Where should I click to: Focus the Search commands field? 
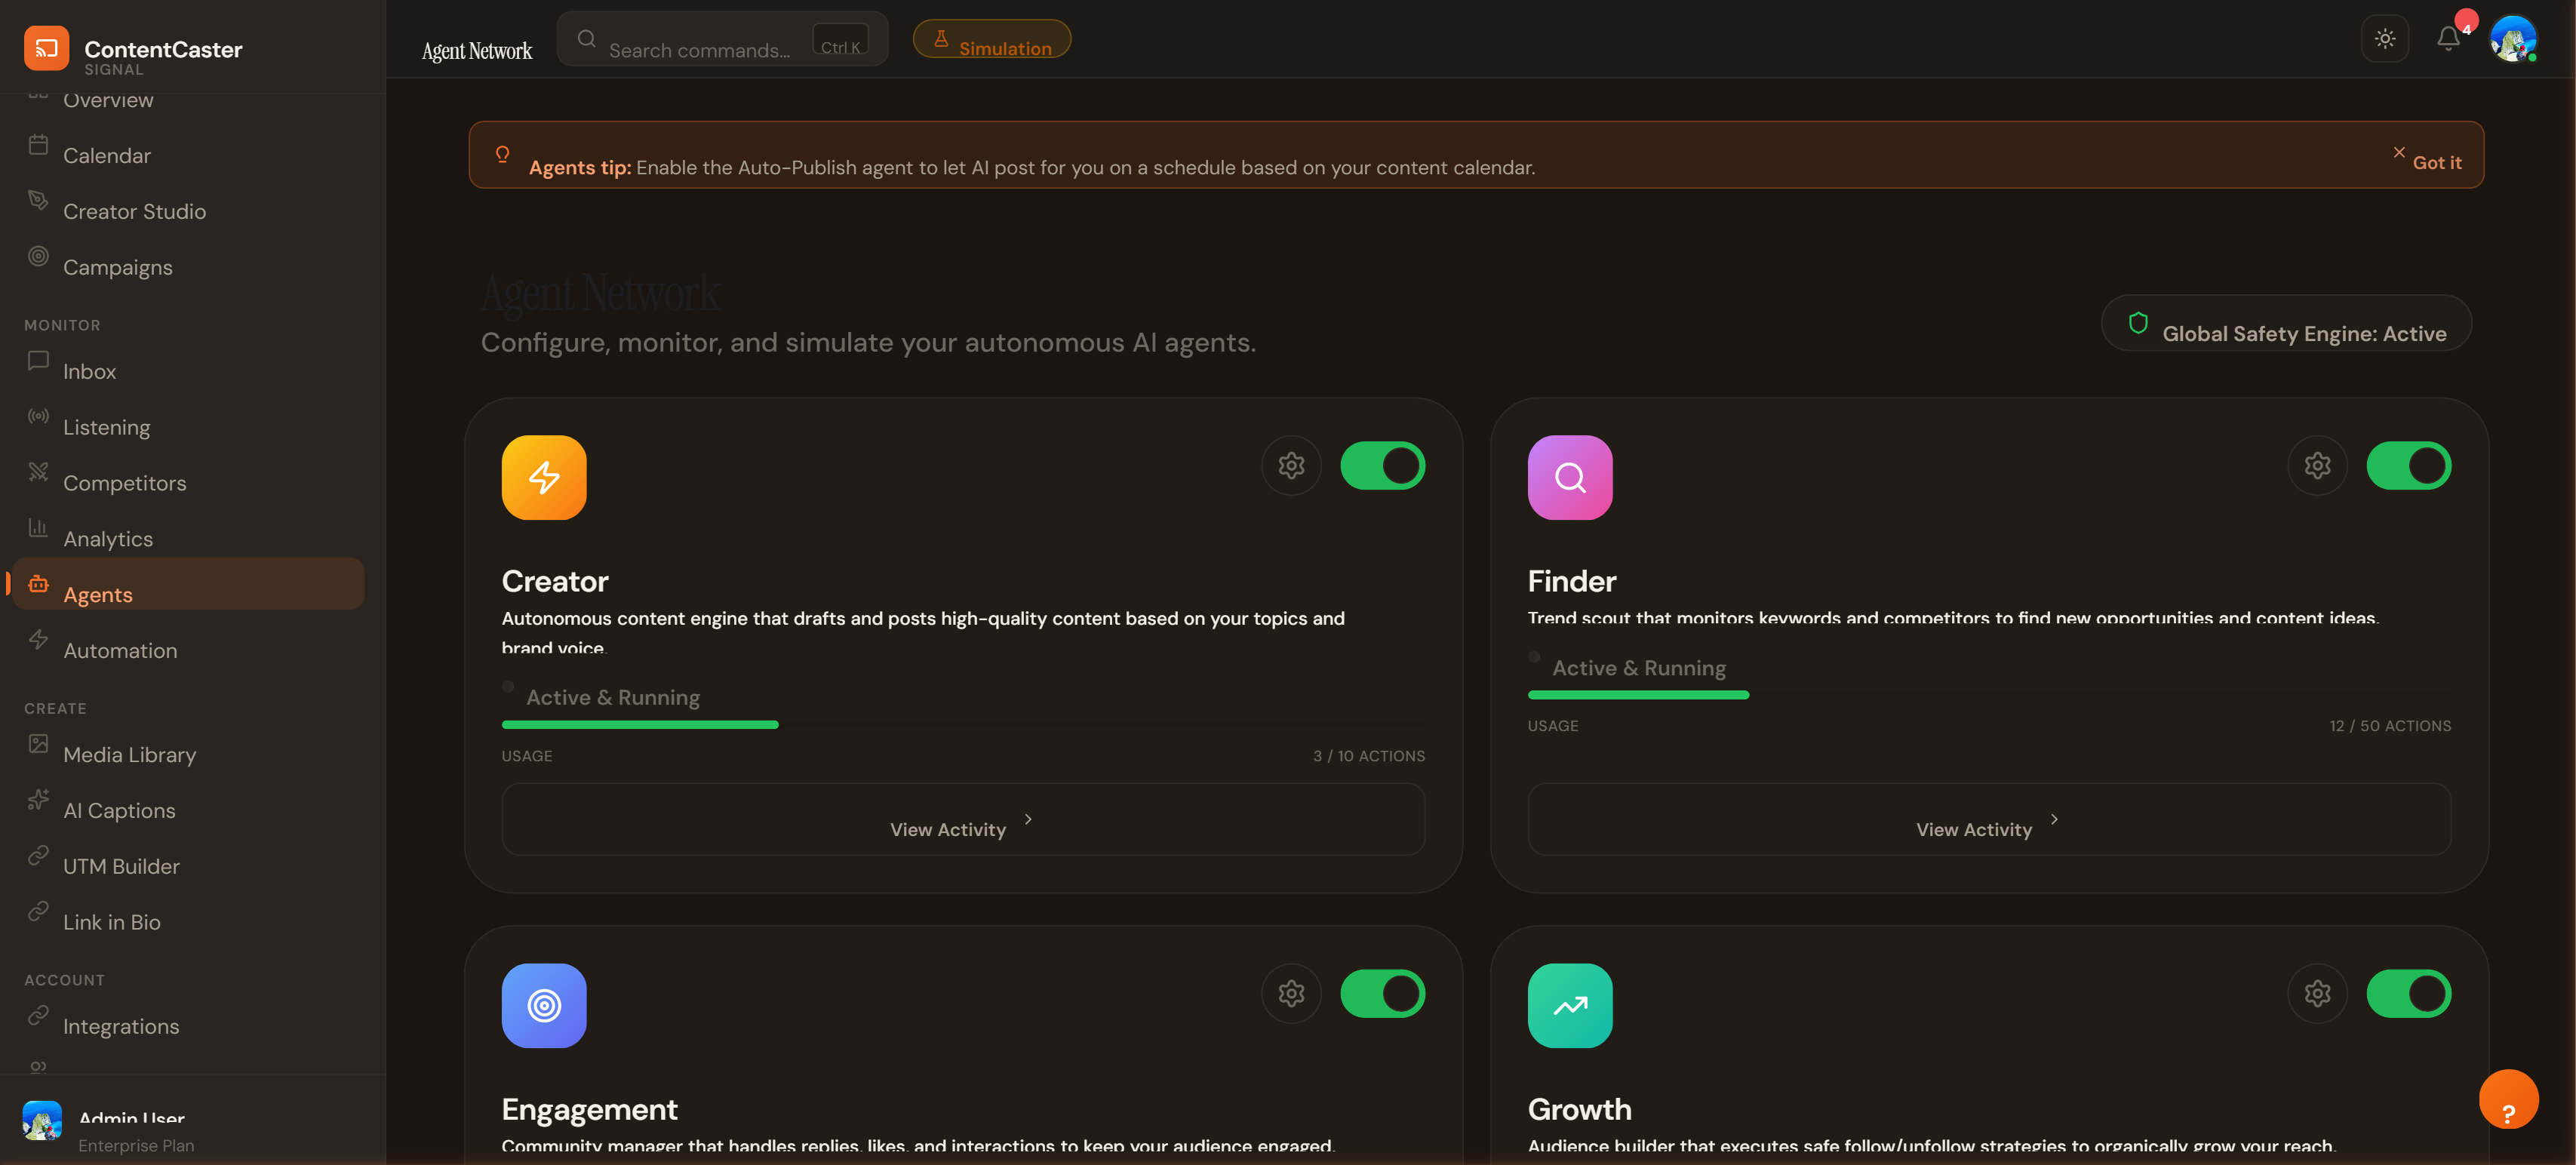click(722, 39)
